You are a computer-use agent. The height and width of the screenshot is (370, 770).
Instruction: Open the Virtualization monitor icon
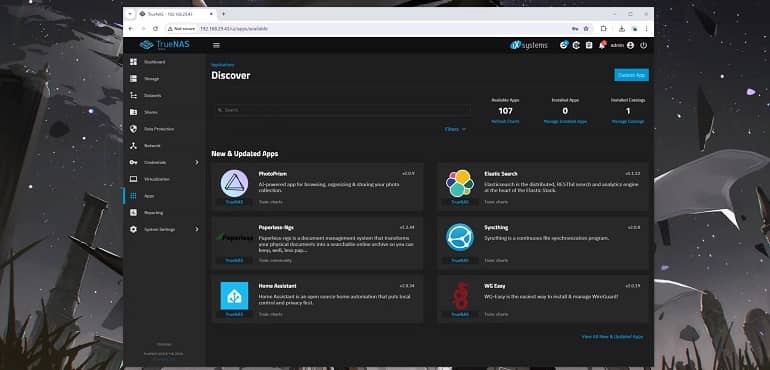pos(133,179)
